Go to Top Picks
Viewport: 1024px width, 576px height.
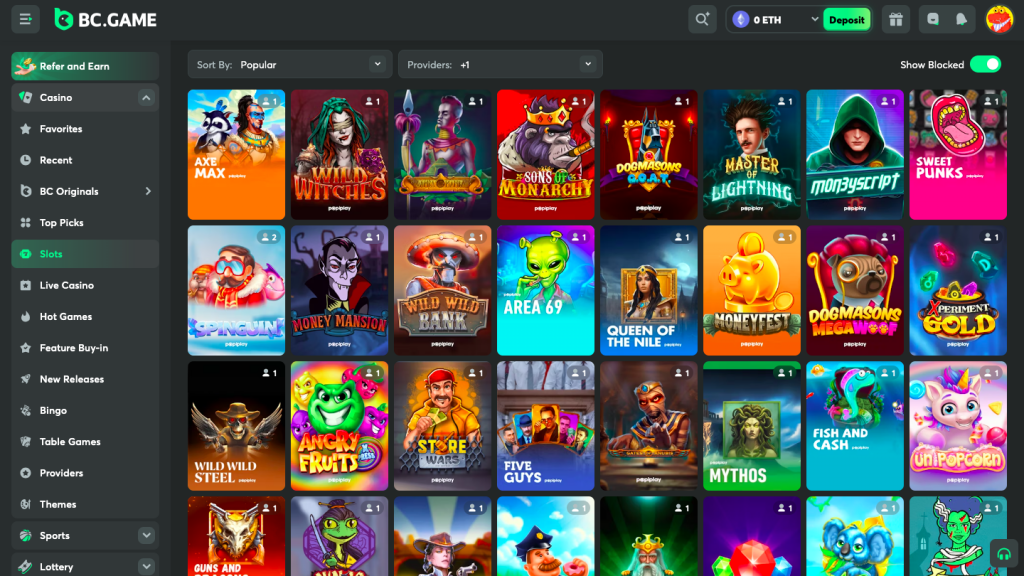(85, 223)
